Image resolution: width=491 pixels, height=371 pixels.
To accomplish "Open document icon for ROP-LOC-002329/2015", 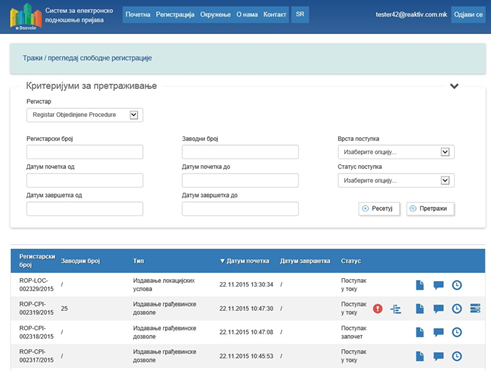I will click(420, 285).
